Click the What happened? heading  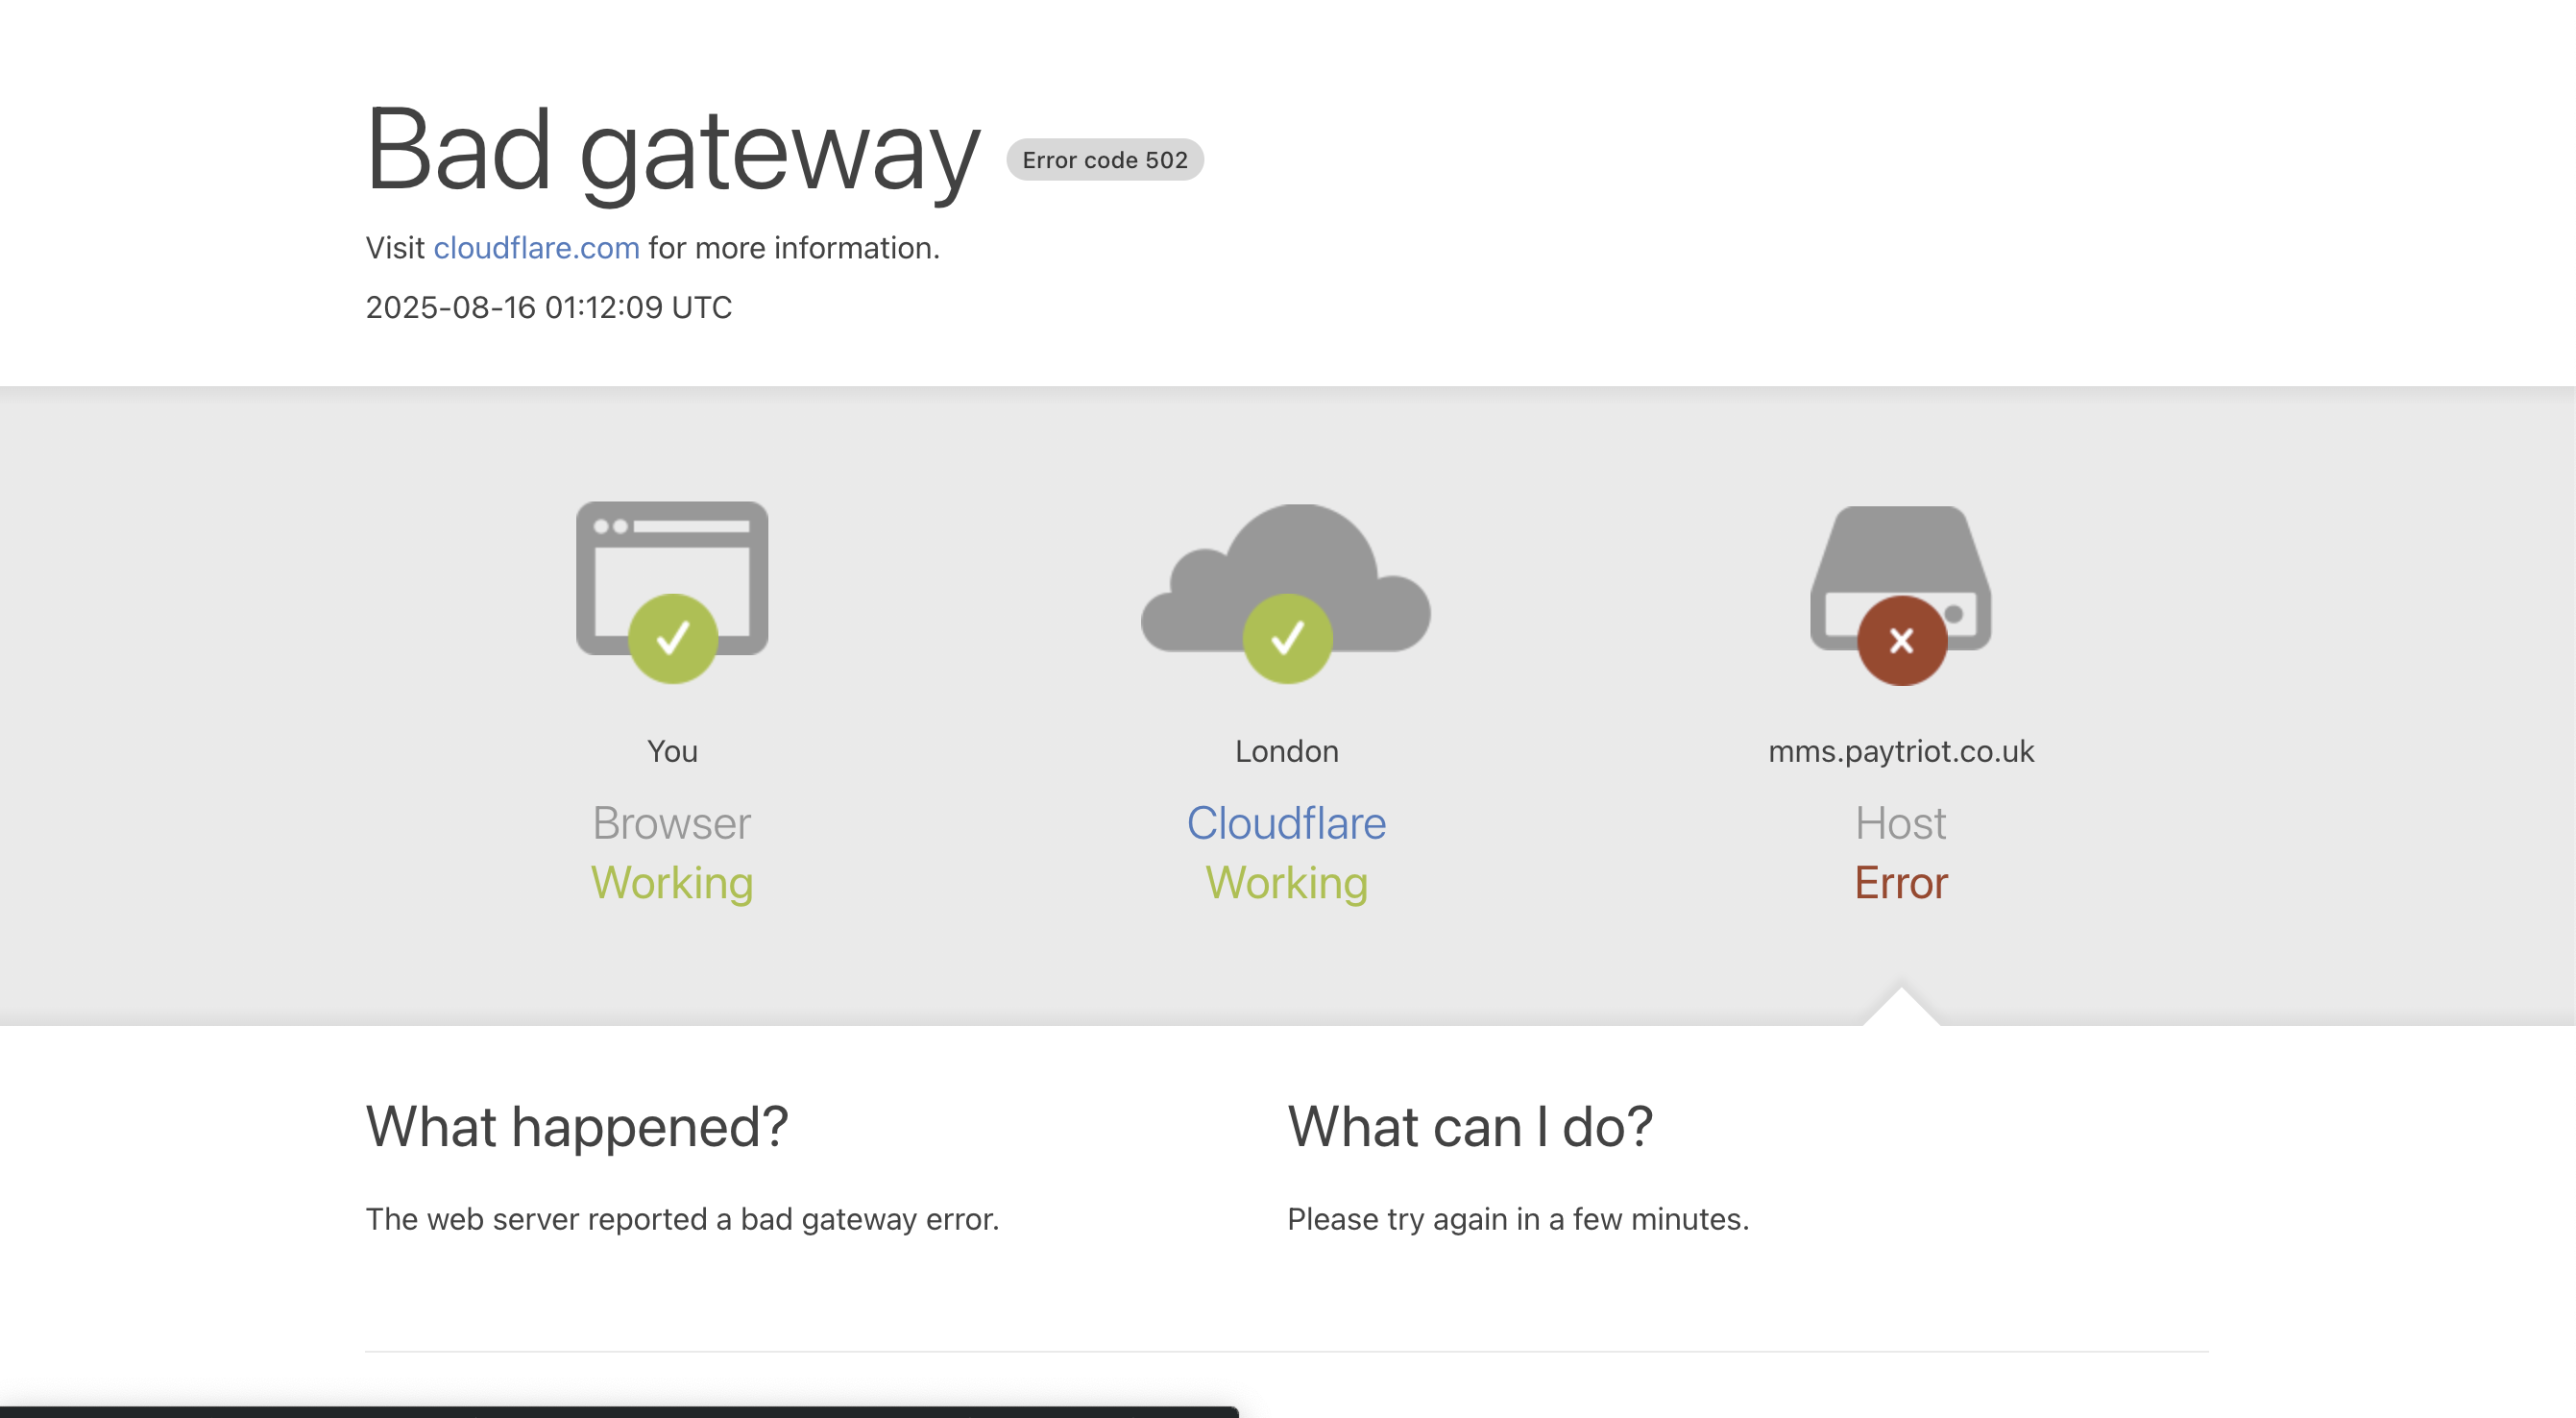click(577, 1127)
